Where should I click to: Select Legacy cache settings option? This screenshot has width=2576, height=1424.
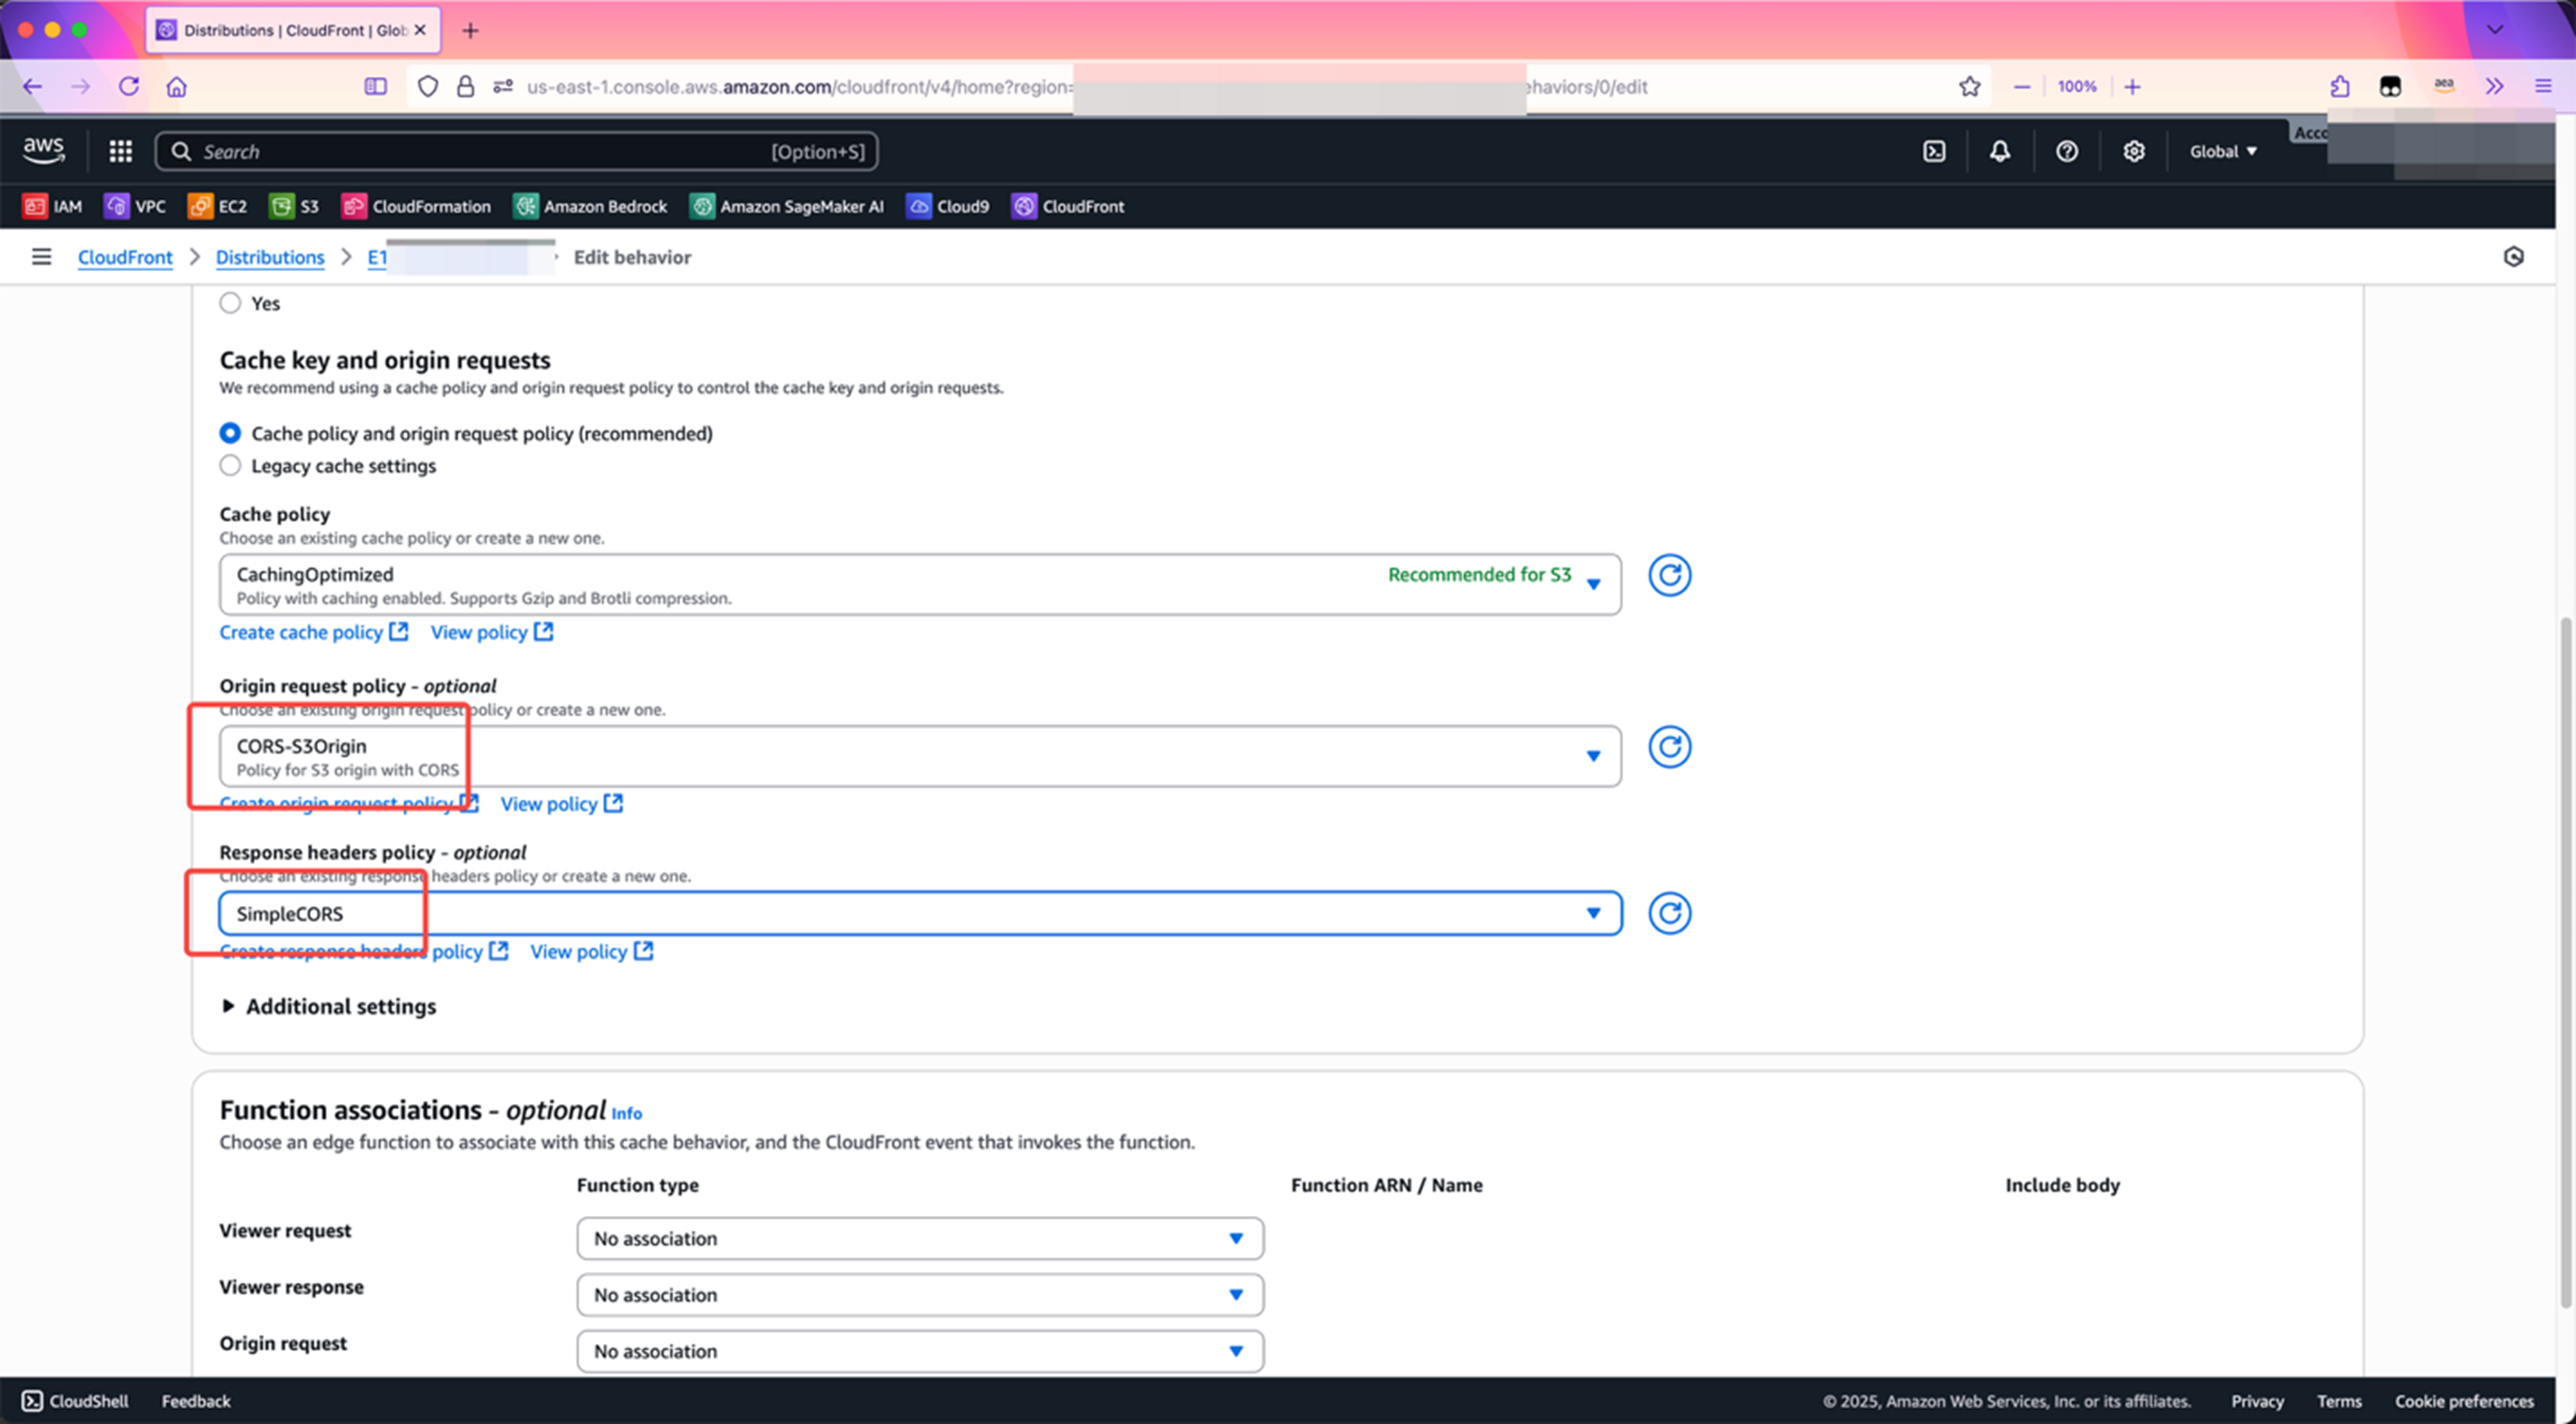tap(230, 466)
